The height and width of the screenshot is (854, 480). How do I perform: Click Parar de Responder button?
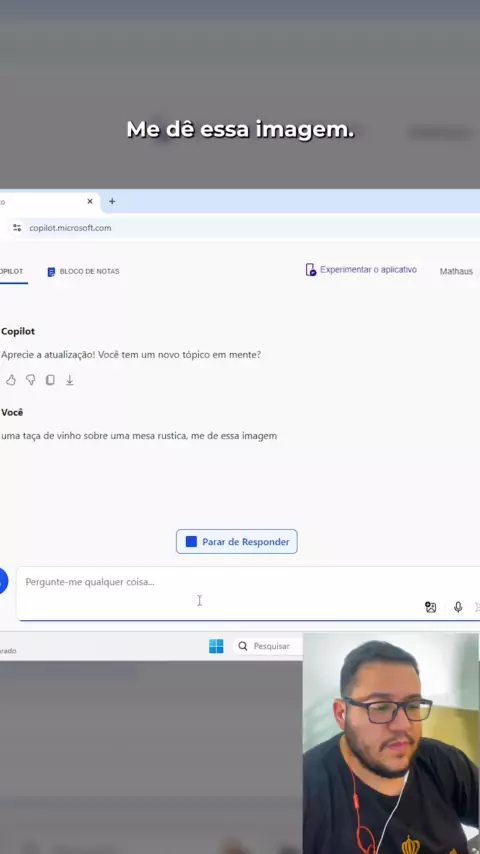236,541
